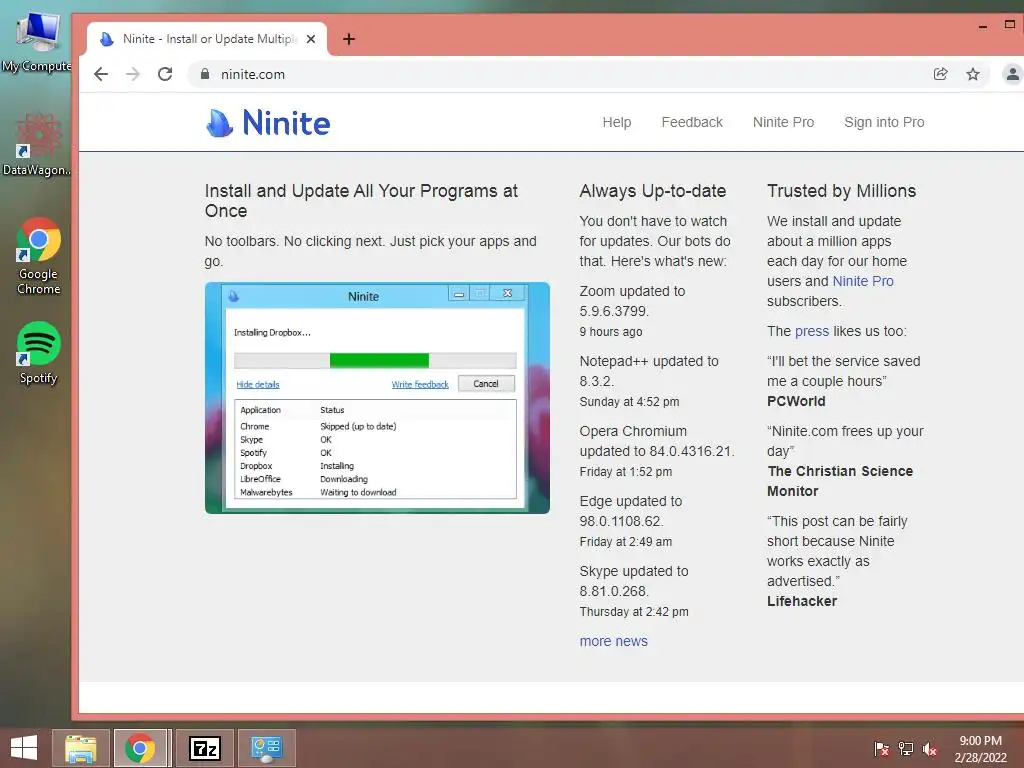Open the Control Panel taskbar icon
The image size is (1024, 768).
coord(267,748)
